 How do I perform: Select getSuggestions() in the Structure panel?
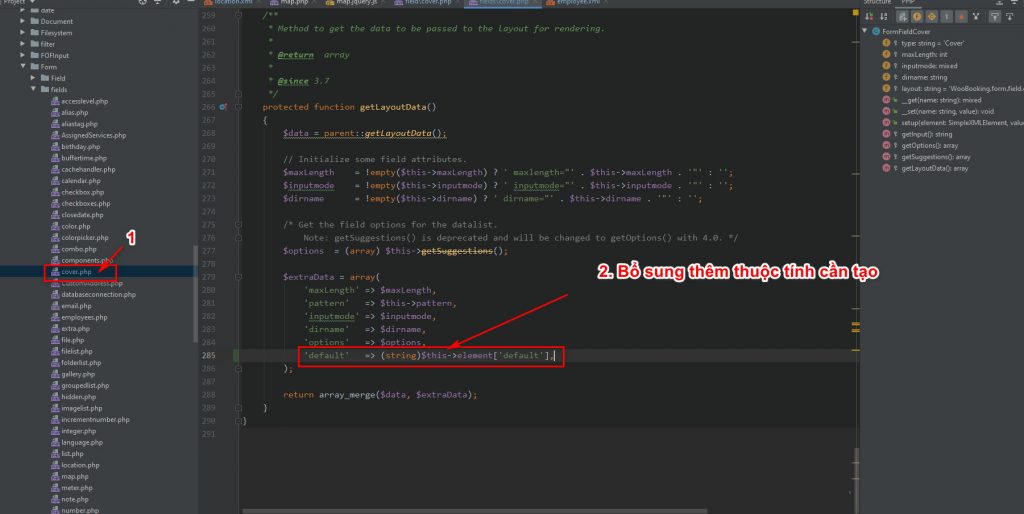pyautogui.click(x=935, y=157)
